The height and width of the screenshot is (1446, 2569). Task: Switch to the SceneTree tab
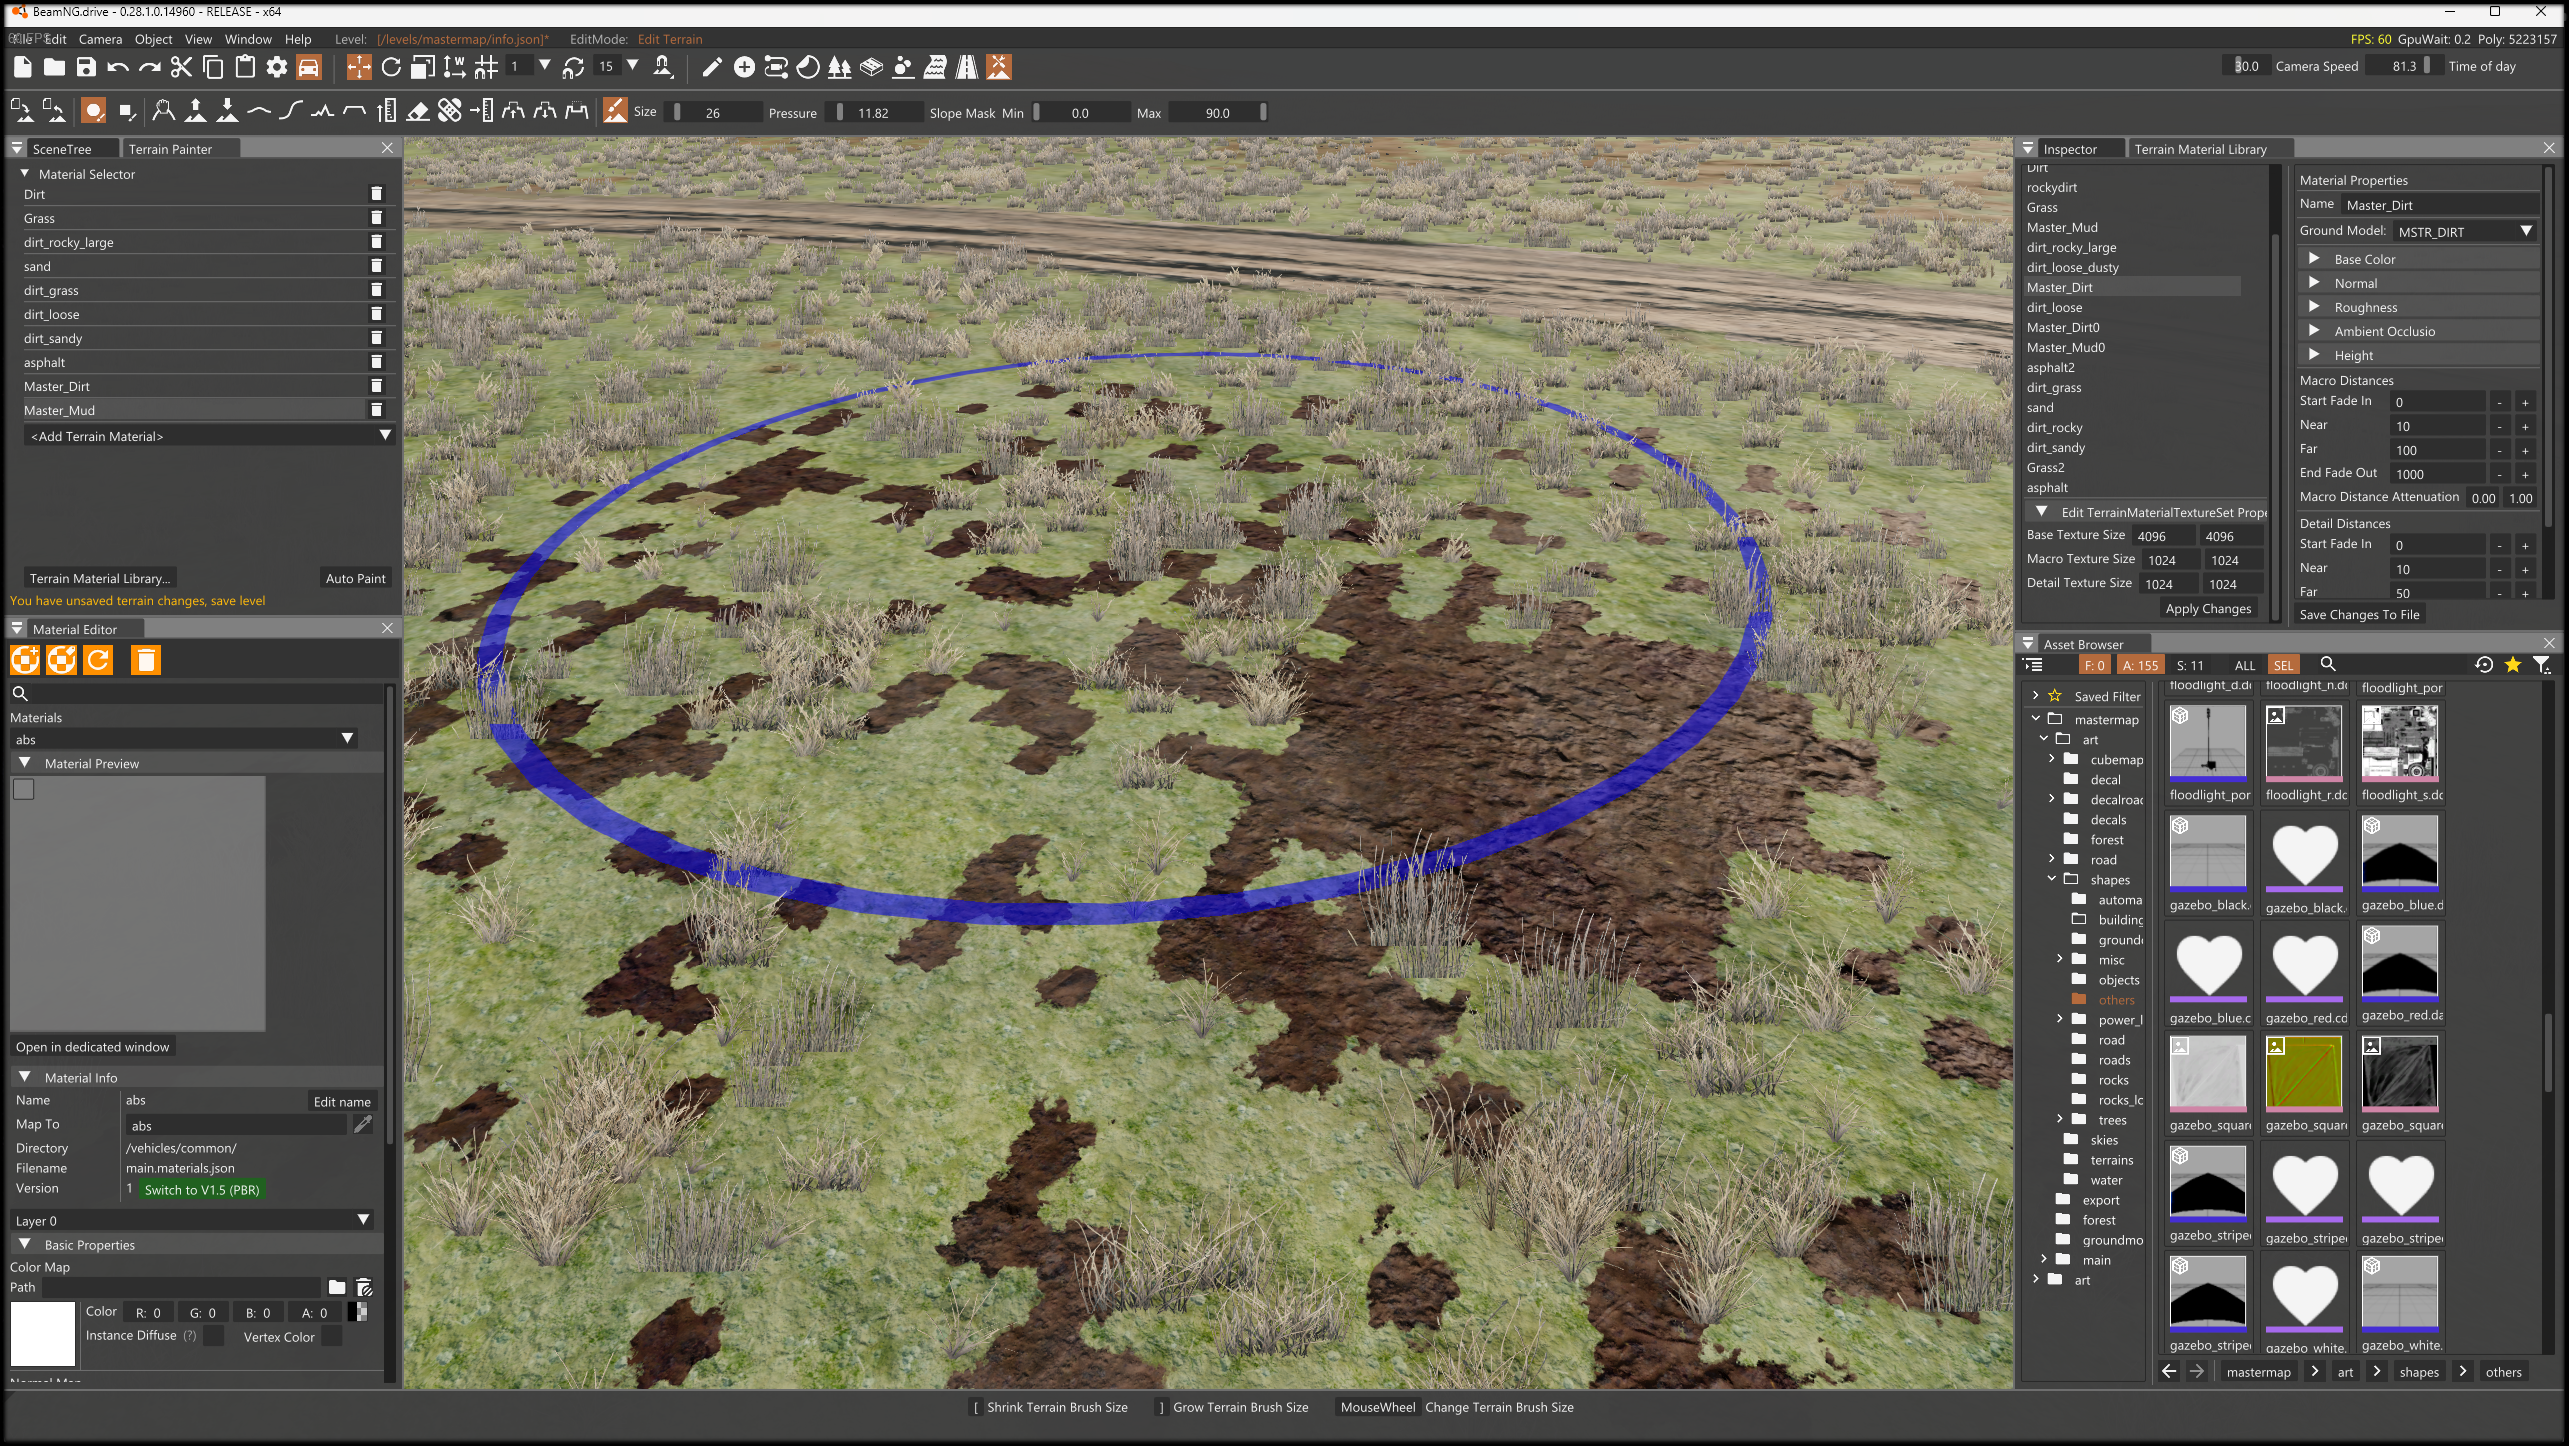click(x=62, y=149)
